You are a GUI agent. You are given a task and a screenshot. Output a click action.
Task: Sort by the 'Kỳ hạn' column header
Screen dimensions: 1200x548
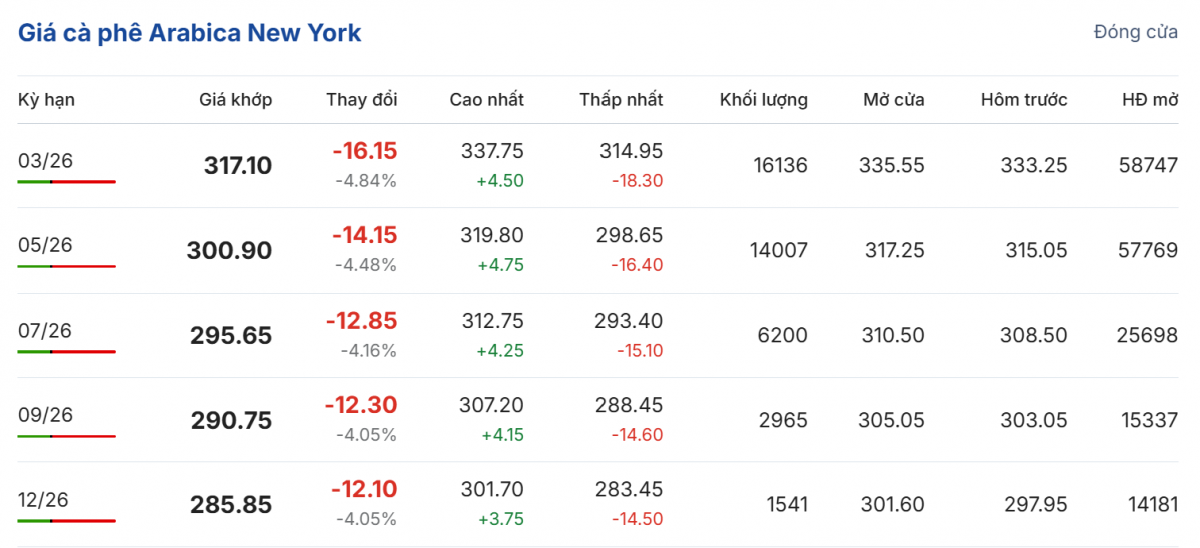pos(46,100)
